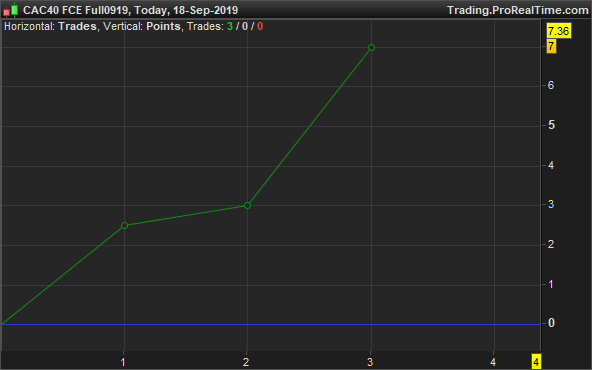Click the 'Points' vertical axis setting

click(x=163, y=26)
